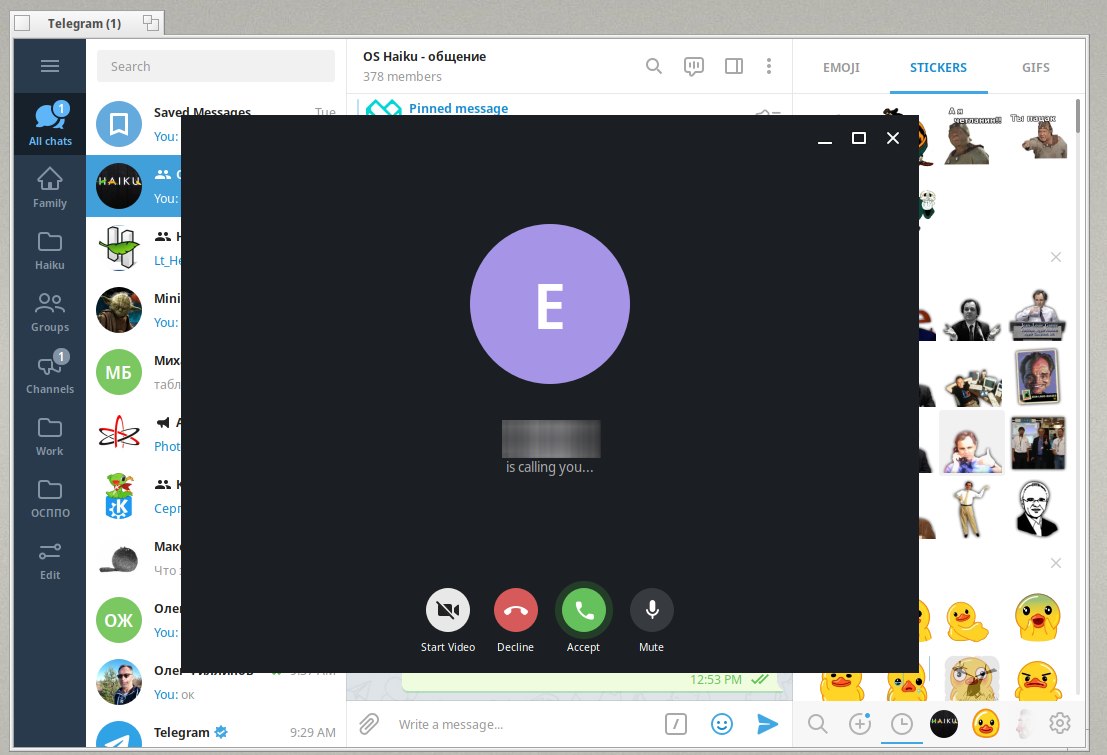The height and width of the screenshot is (755, 1107).
Task: Open the Telegram official chat
Action: 216,732
